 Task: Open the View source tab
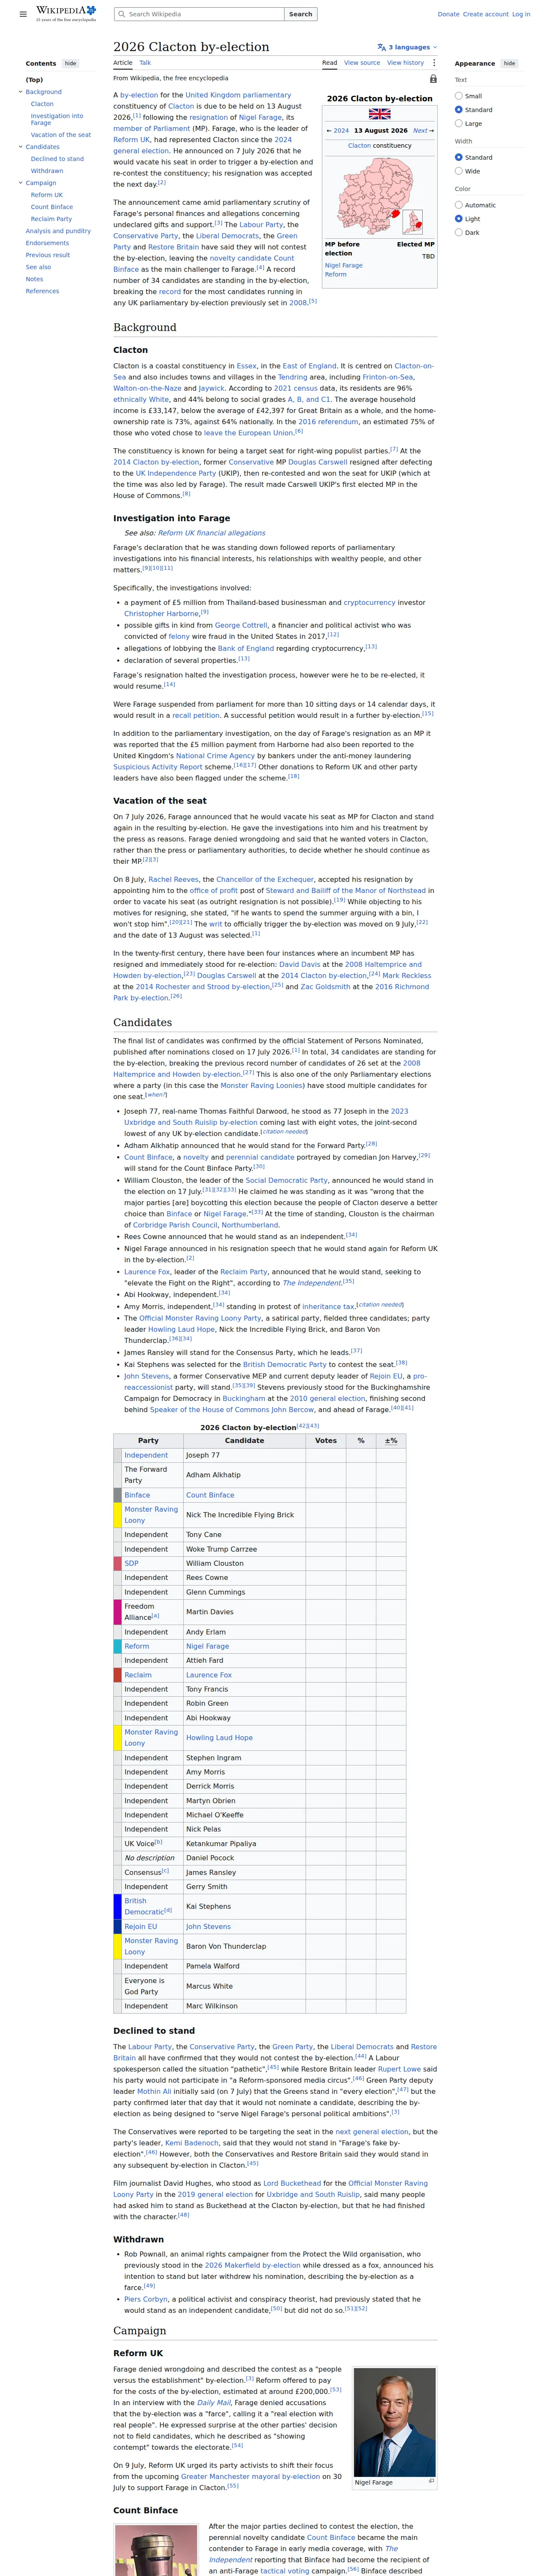click(362, 63)
